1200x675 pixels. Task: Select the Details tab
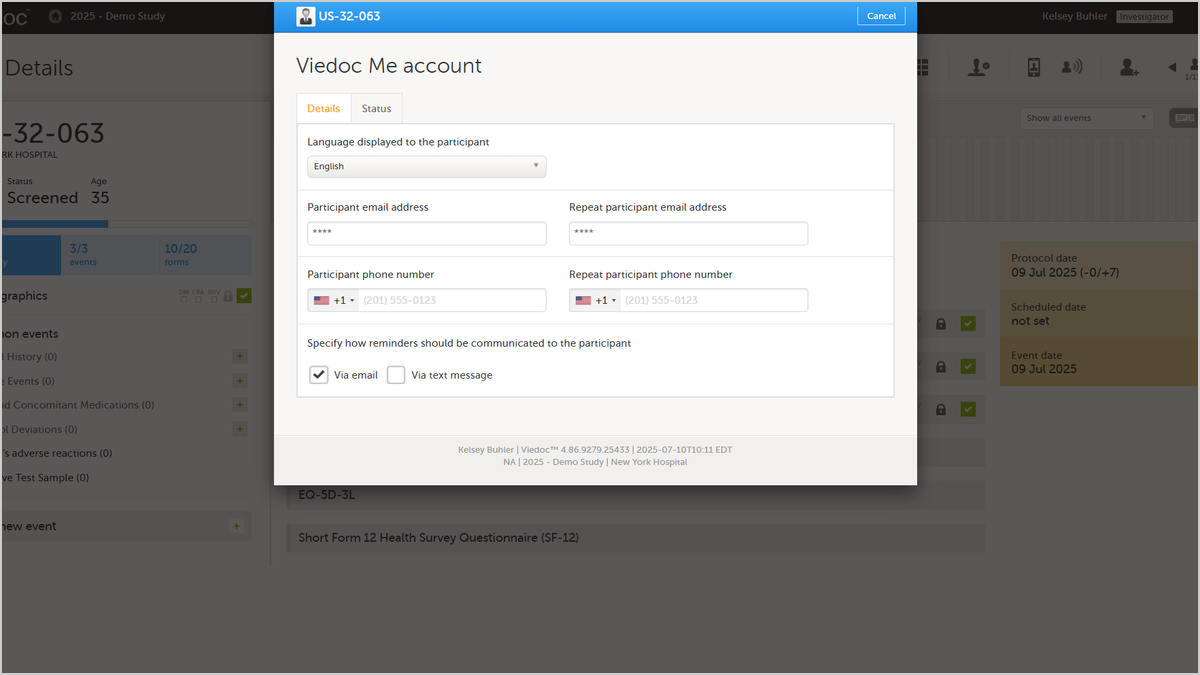tap(324, 108)
